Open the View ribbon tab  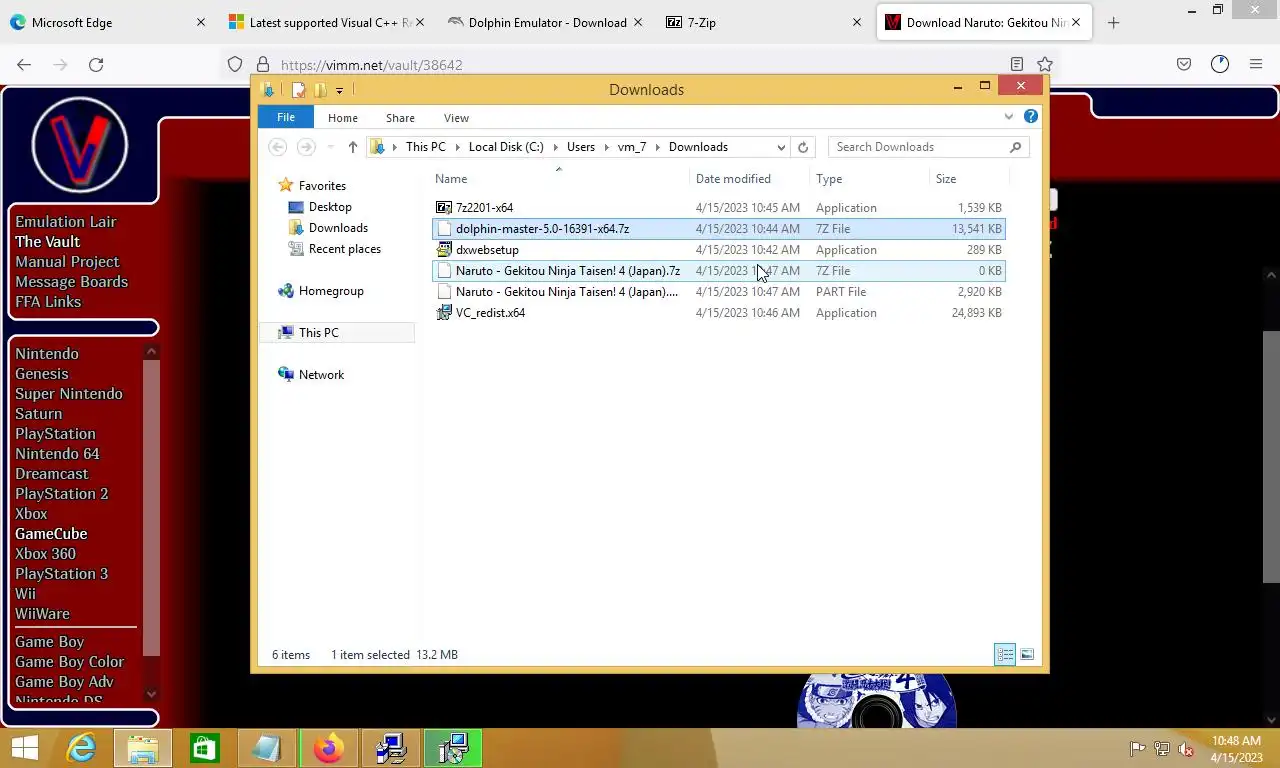pos(456,118)
